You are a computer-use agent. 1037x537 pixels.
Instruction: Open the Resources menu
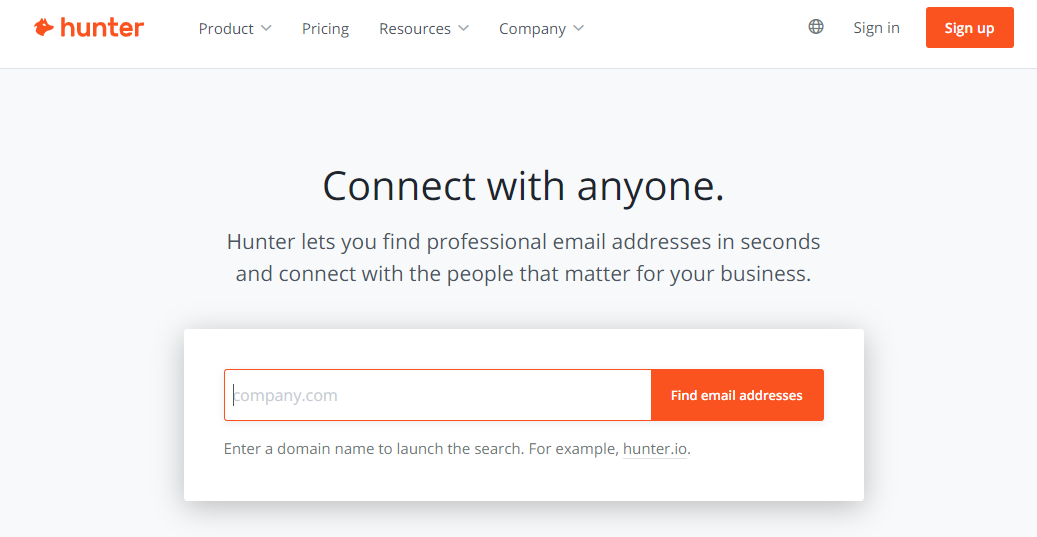(x=415, y=28)
